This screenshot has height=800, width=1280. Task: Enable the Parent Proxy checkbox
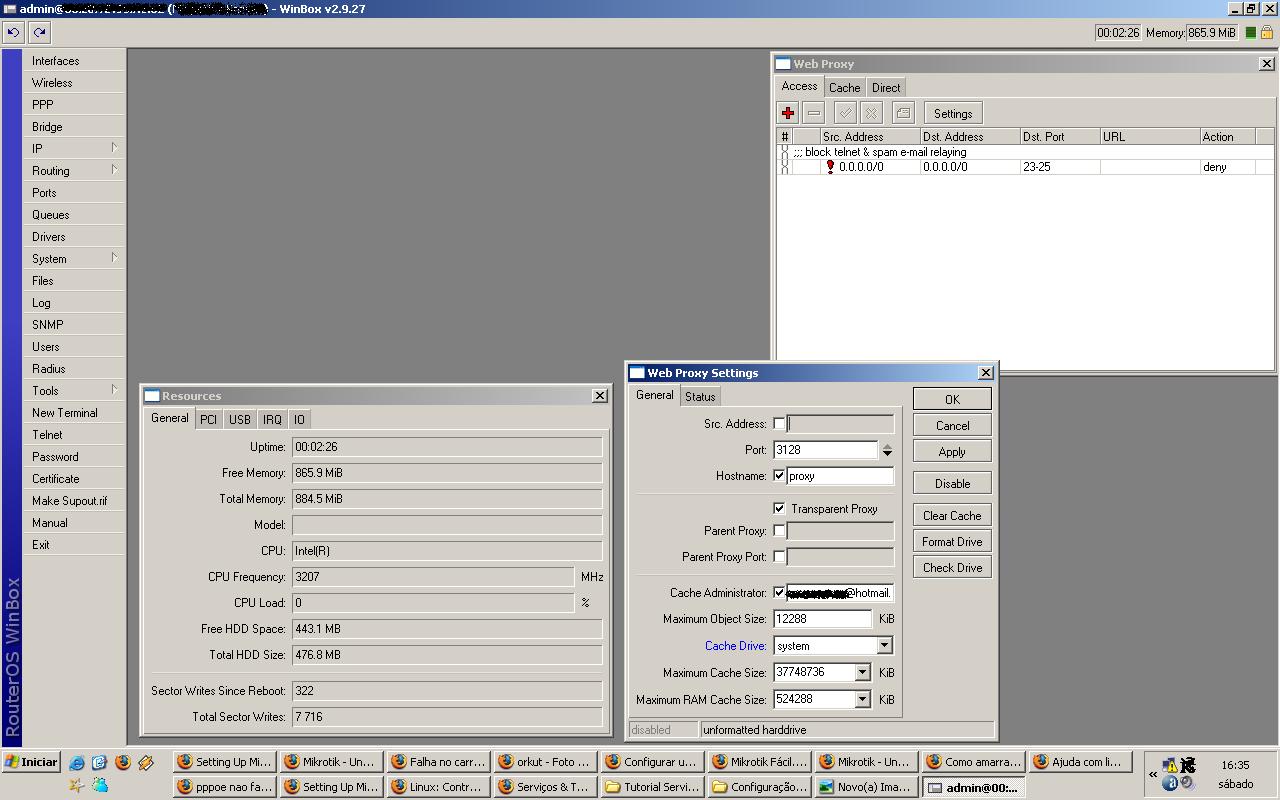coord(779,531)
